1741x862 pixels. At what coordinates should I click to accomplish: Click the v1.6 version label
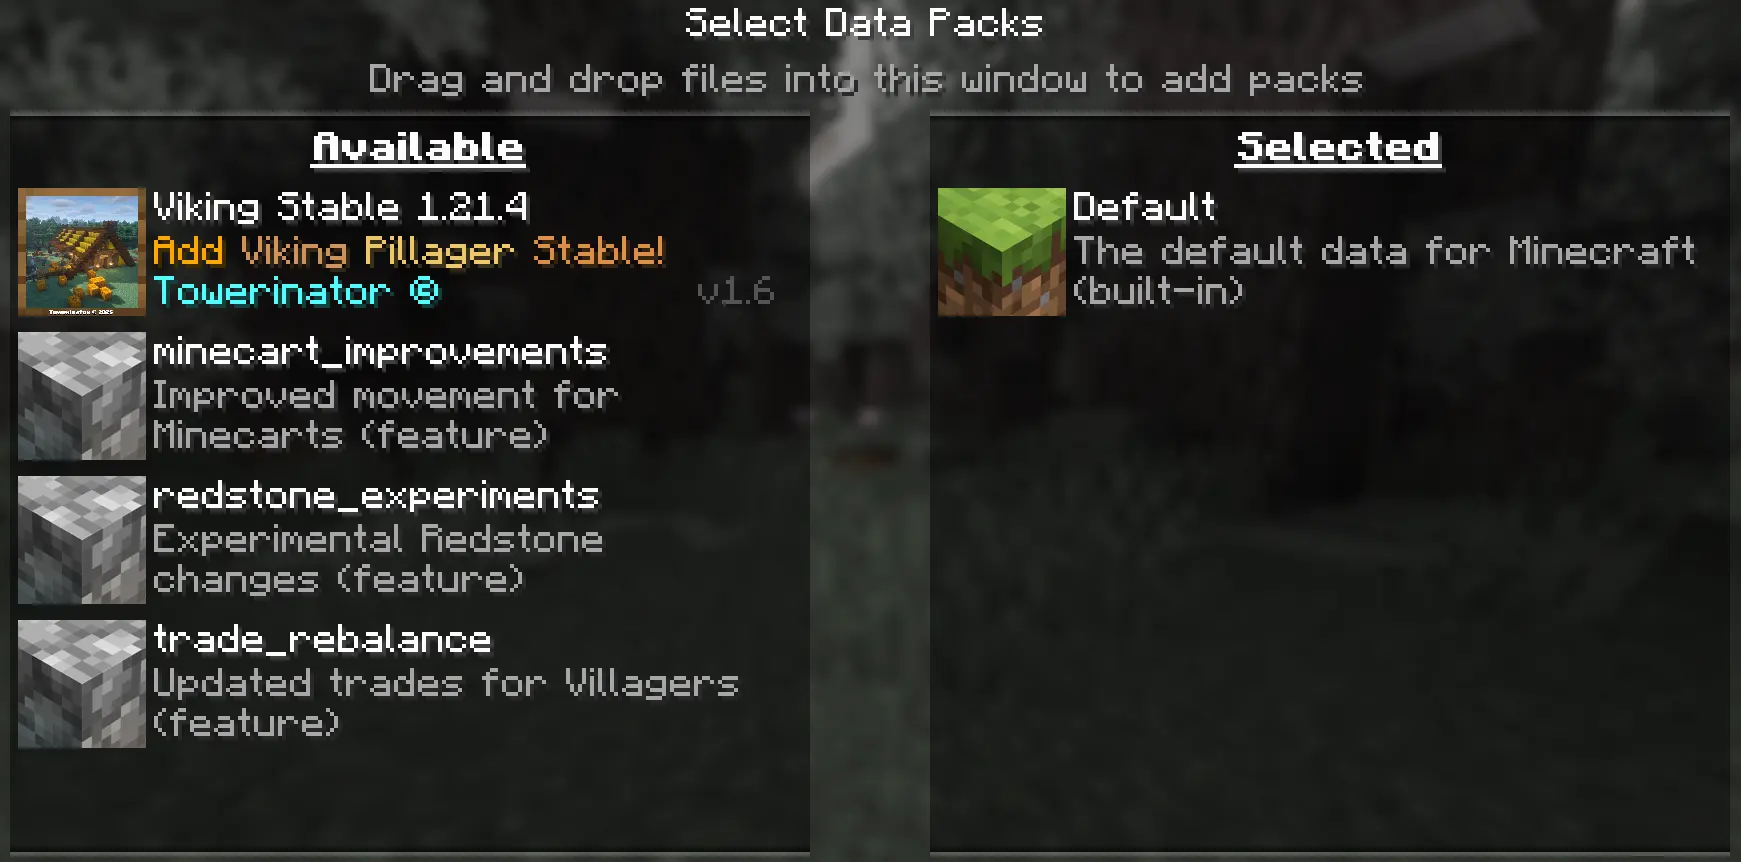(736, 291)
